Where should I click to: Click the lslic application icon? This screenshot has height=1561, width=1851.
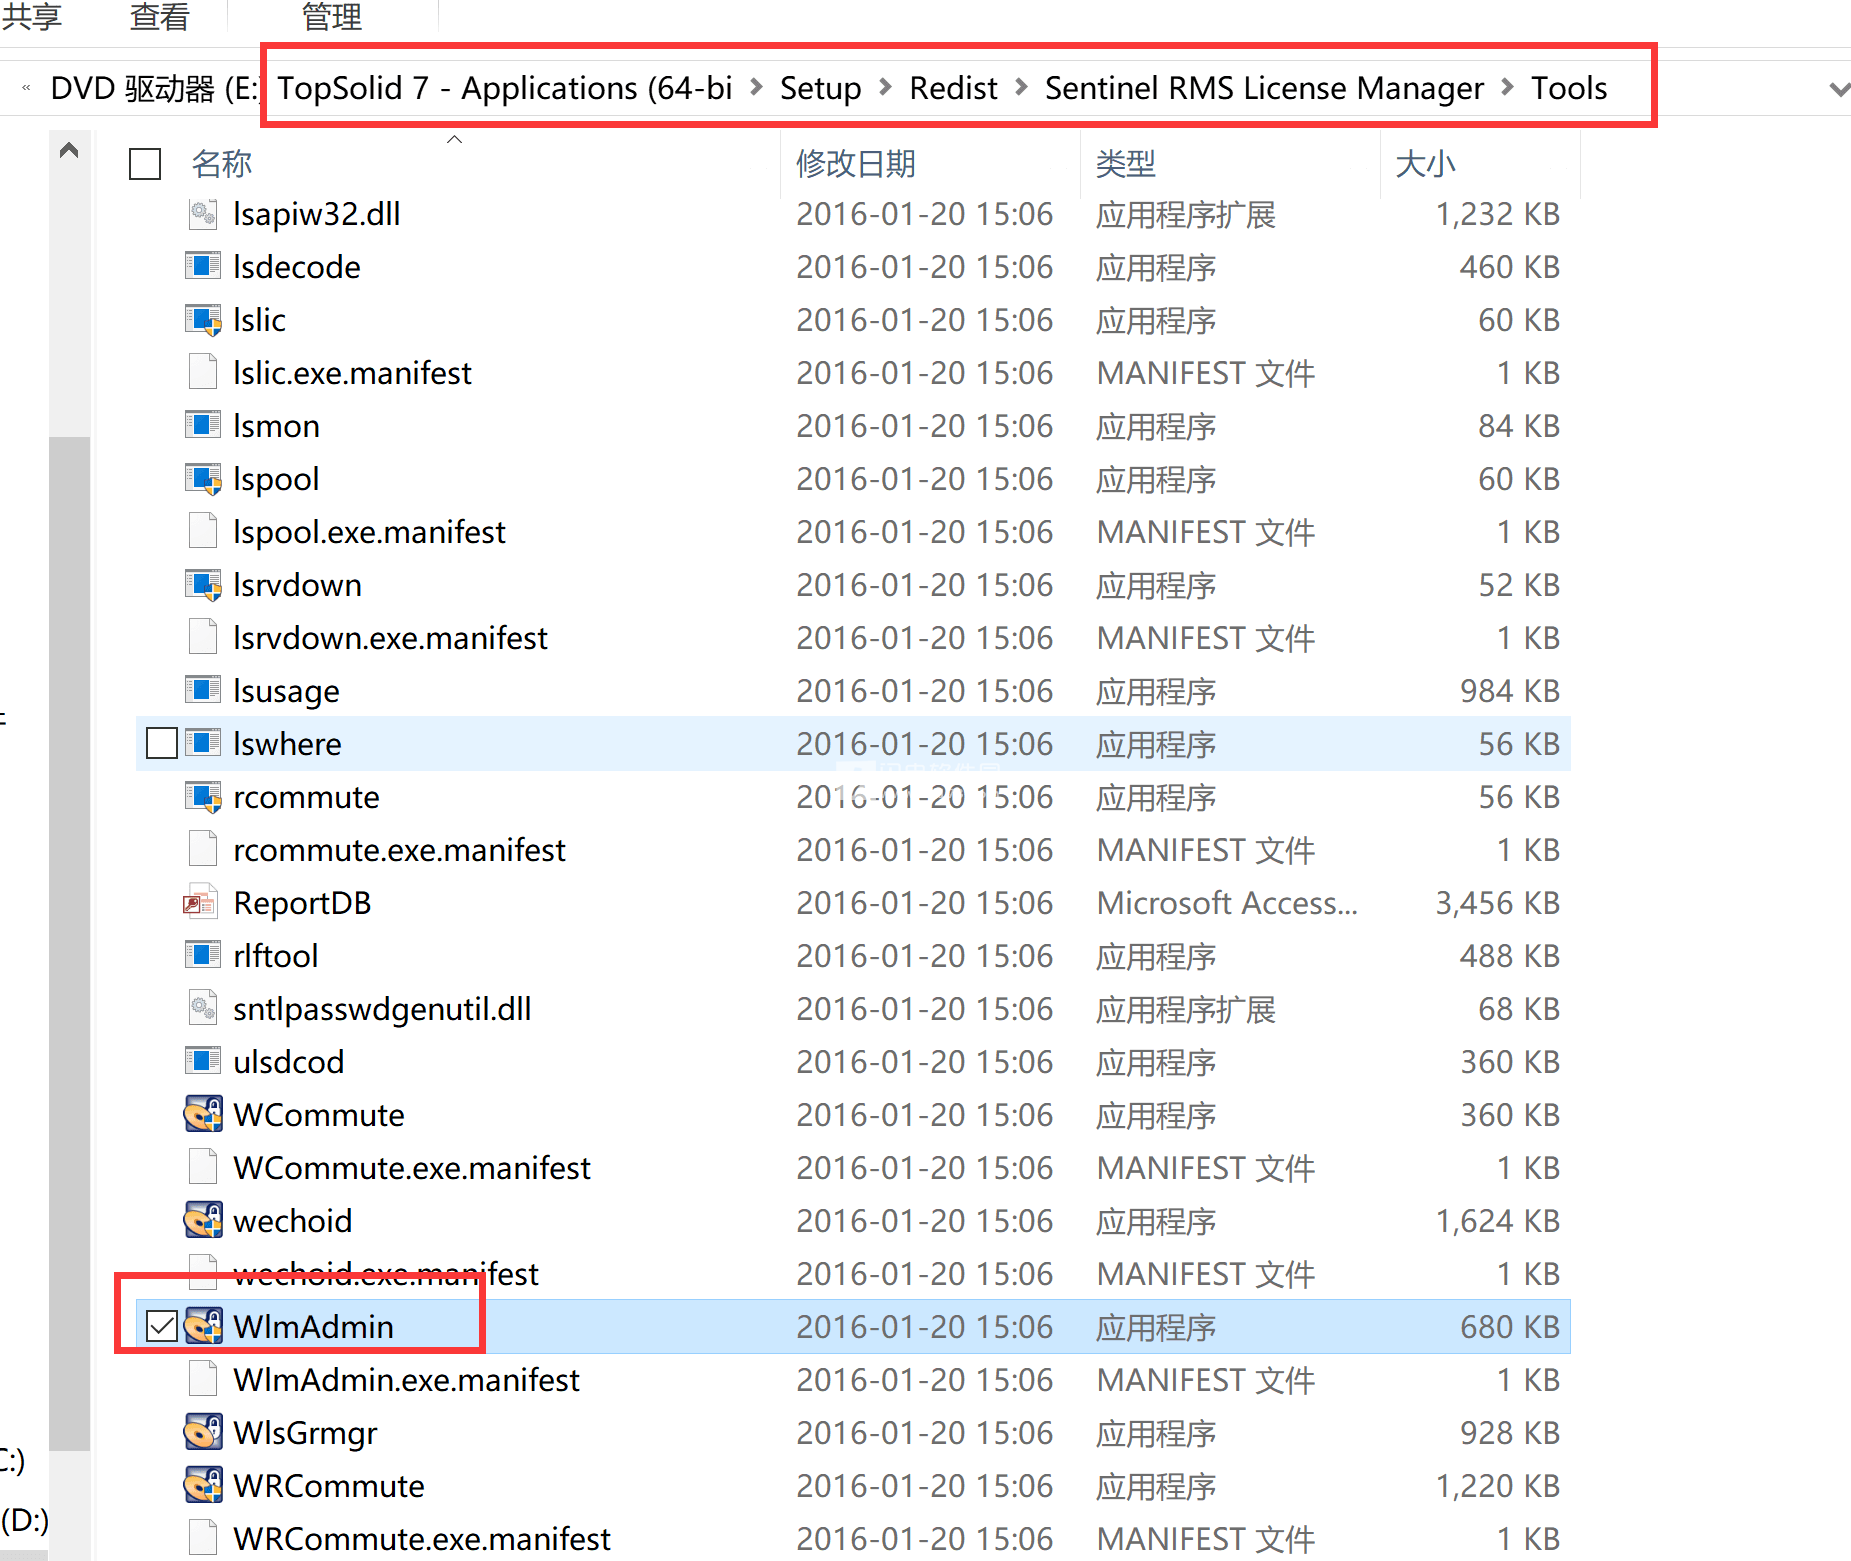tap(203, 319)
